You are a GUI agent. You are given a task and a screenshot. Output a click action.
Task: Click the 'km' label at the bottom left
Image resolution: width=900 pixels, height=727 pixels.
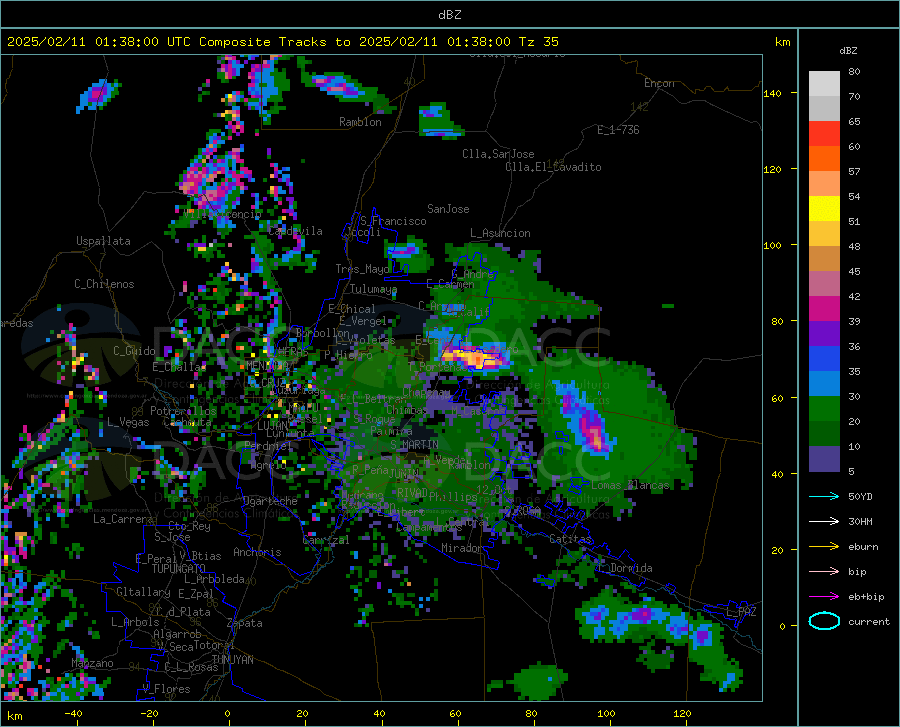14,716
